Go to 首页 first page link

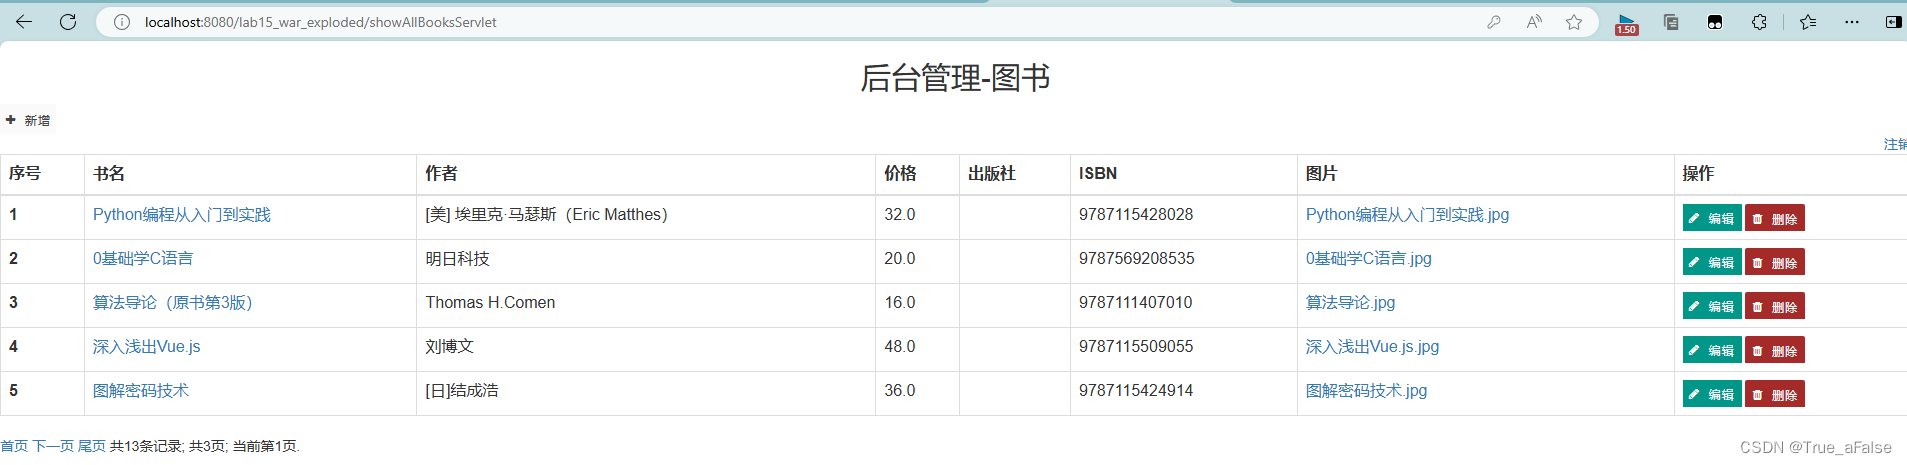click(x=14, y=446)
